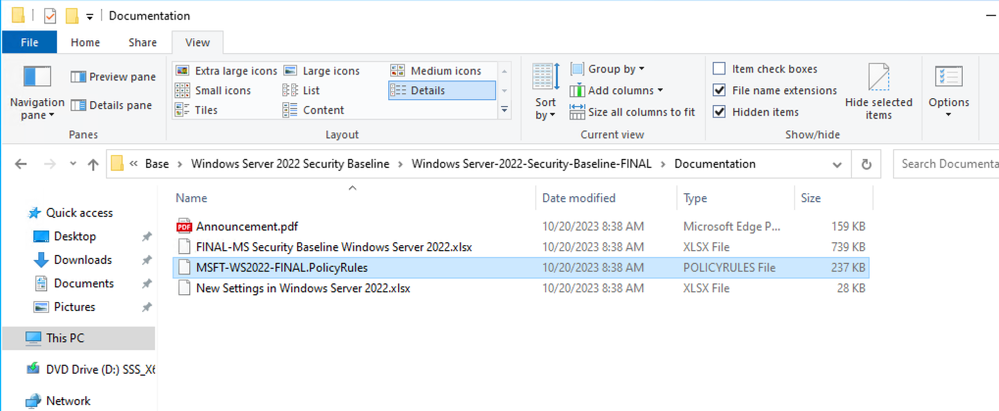
Task: Switch to the Home tab
Action: [85, 43]
